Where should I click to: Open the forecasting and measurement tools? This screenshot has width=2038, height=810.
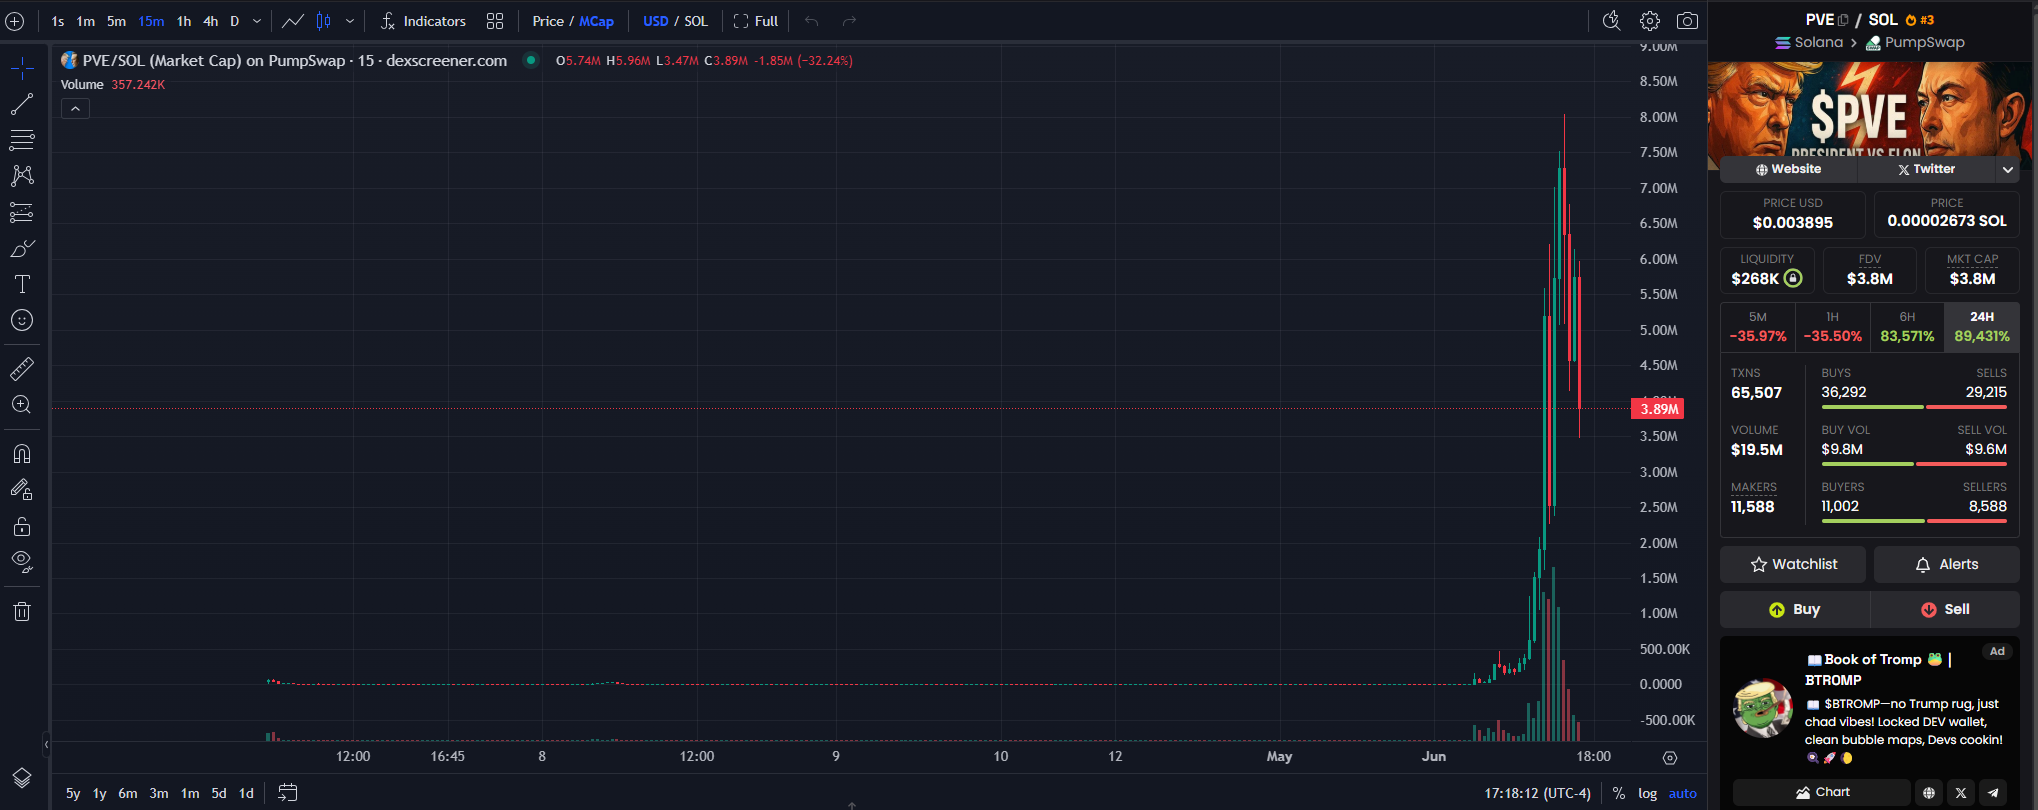pos(22,212)
